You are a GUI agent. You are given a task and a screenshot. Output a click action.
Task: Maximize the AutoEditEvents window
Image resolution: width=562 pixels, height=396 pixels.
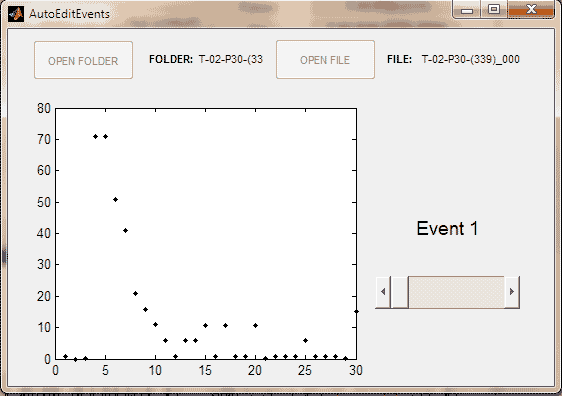click(x=494, y=10)
